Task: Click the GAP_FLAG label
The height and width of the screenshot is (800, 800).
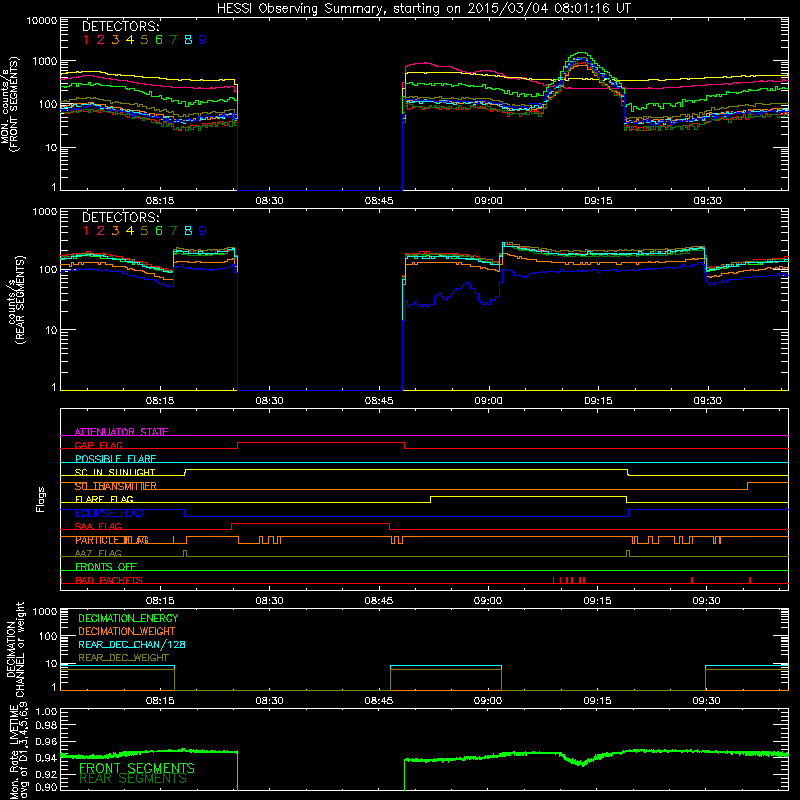Action: point(98,445)
